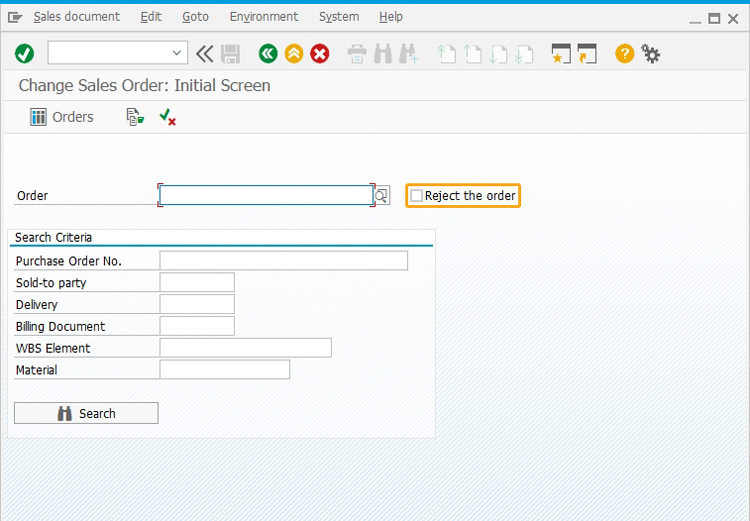Click the Material input field
Viewport: 750px width, 521px height.
(x=225, y=369)
